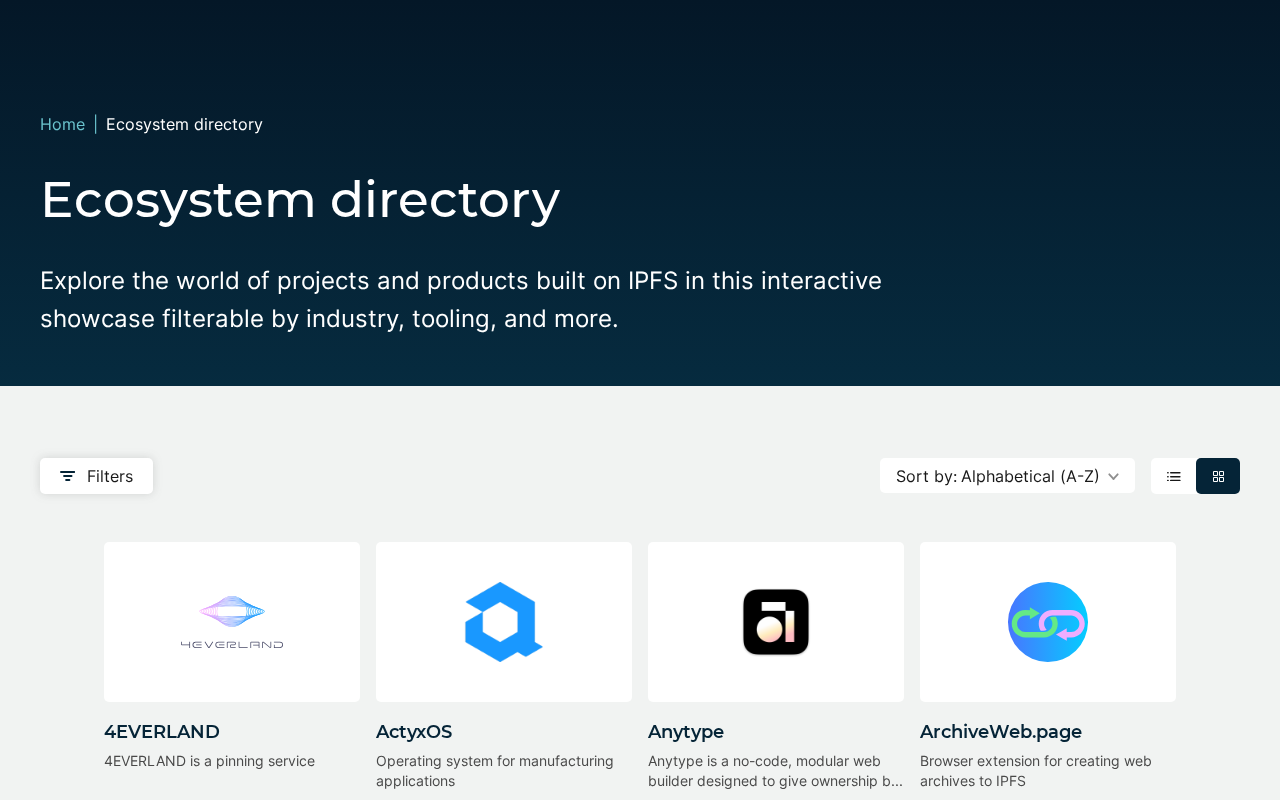The width and height of the screenshot is (1280, 800).
Task: Open the ActyxOS logo card
Action: pos(504,622)
